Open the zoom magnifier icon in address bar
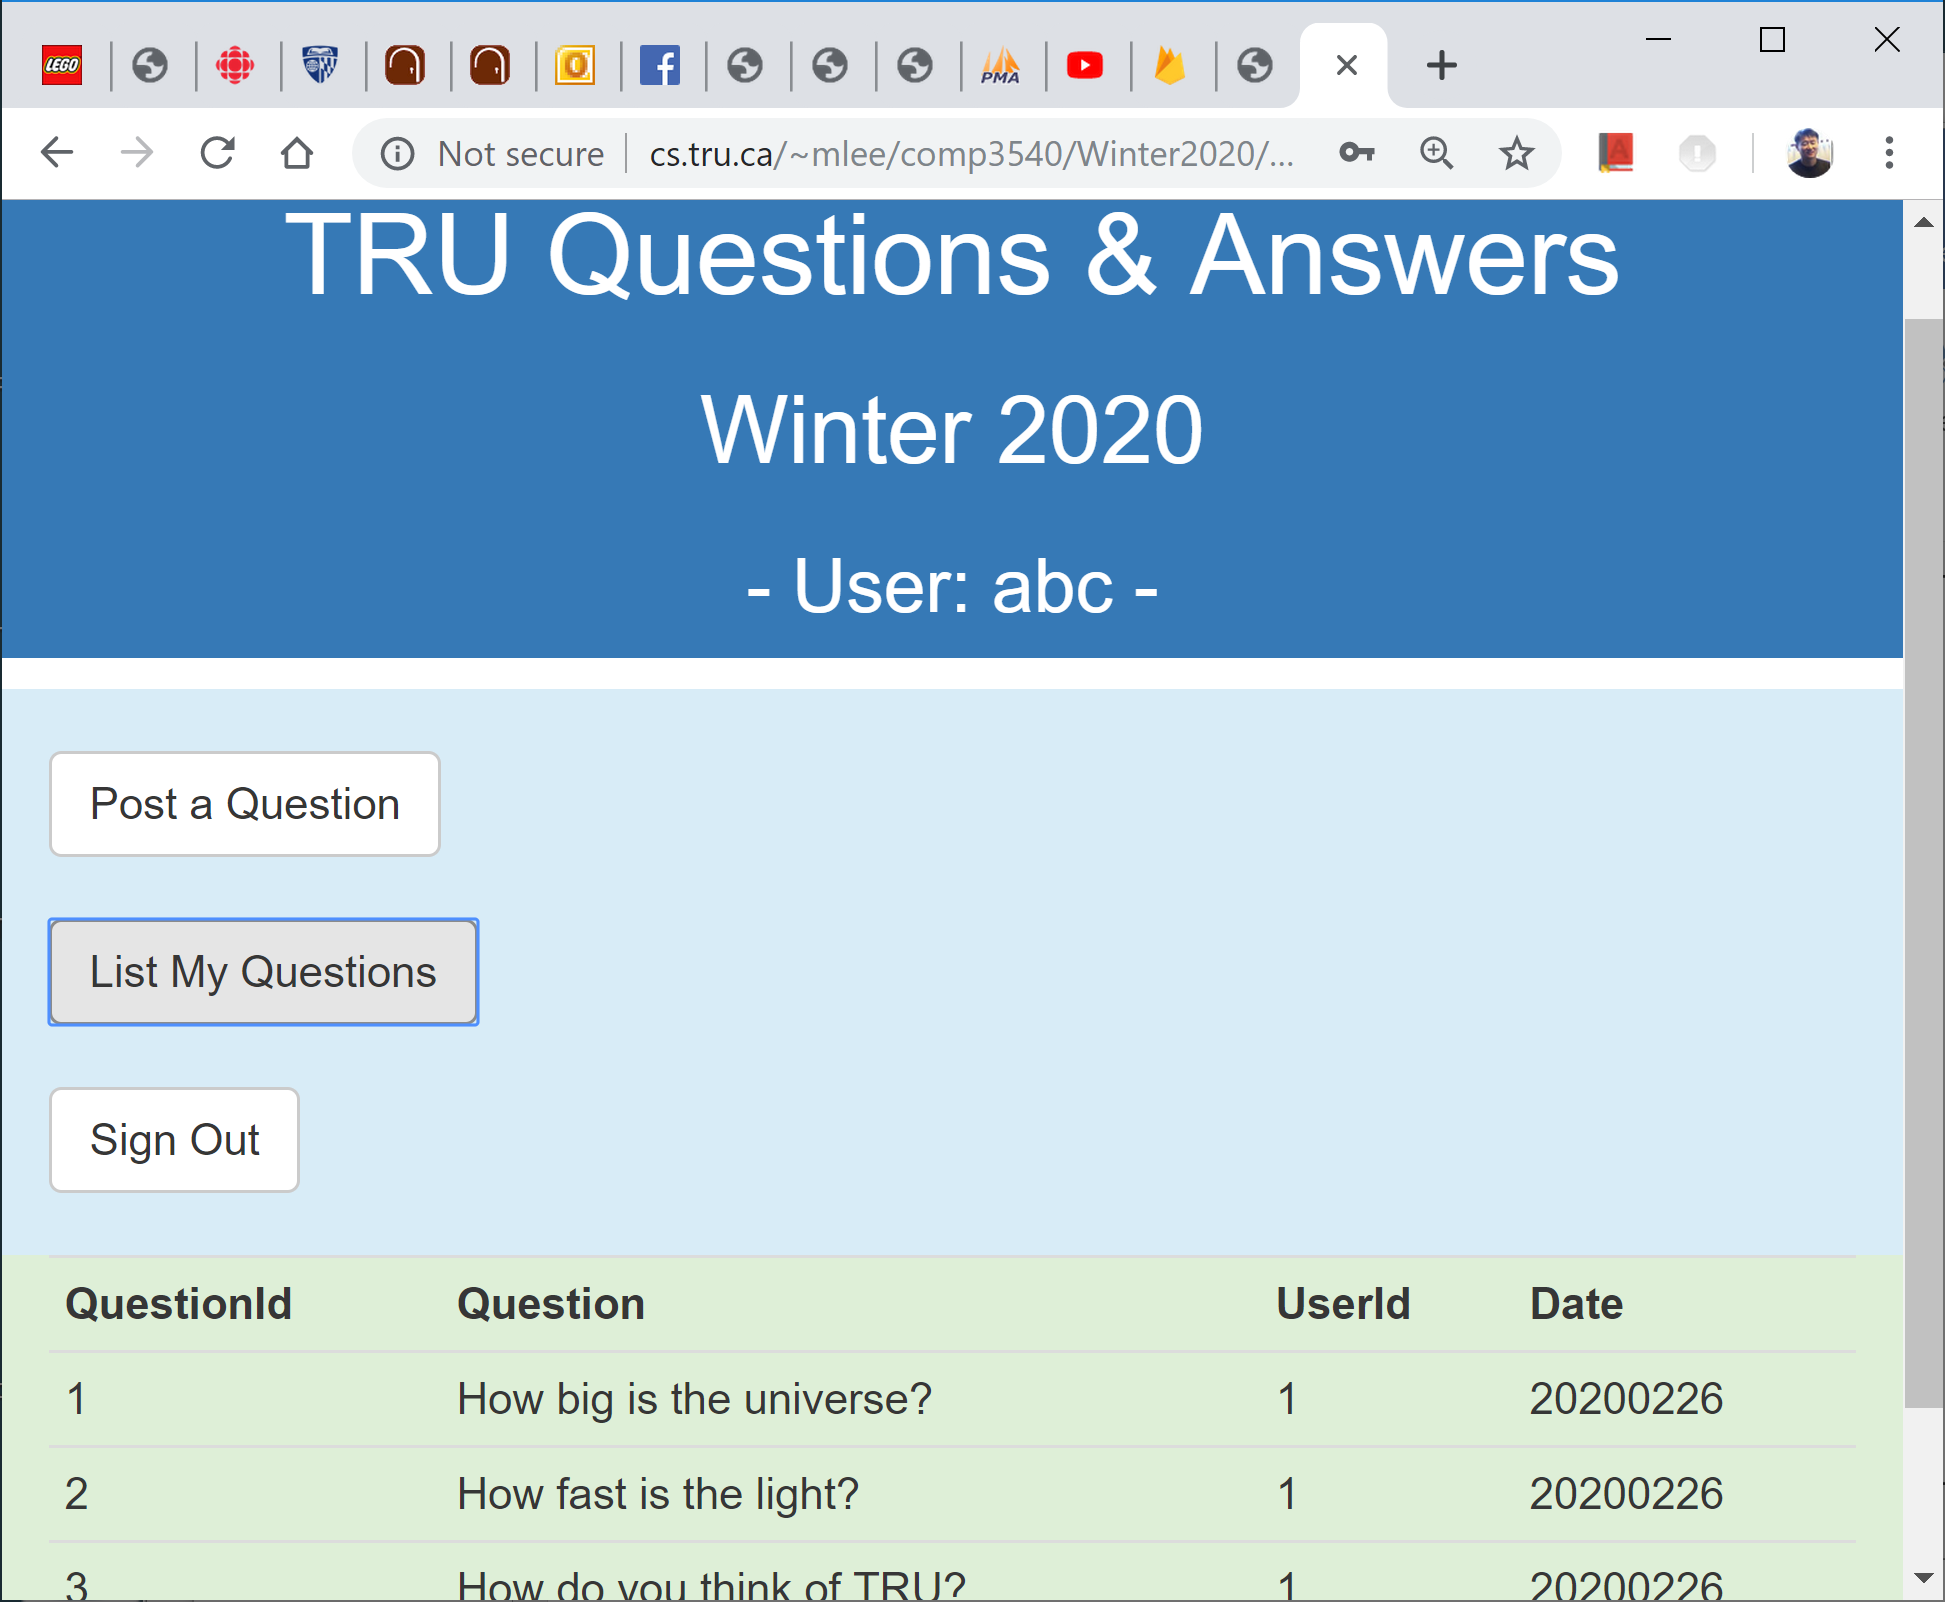 (x=1436, y=153)
